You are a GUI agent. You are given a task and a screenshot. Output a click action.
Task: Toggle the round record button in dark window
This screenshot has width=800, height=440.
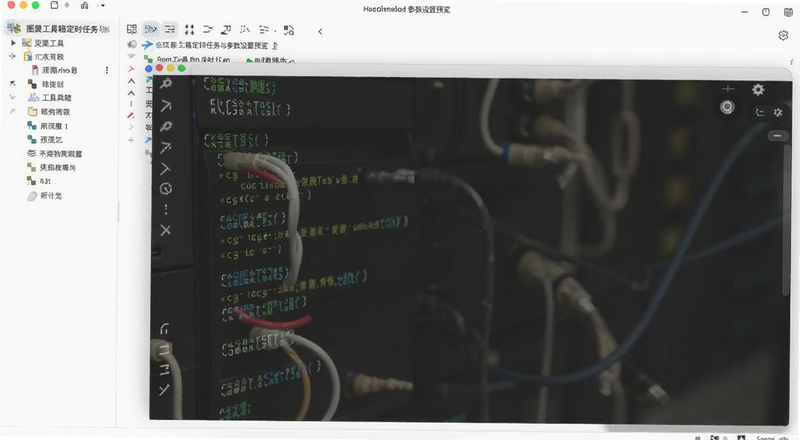[727, 107]
